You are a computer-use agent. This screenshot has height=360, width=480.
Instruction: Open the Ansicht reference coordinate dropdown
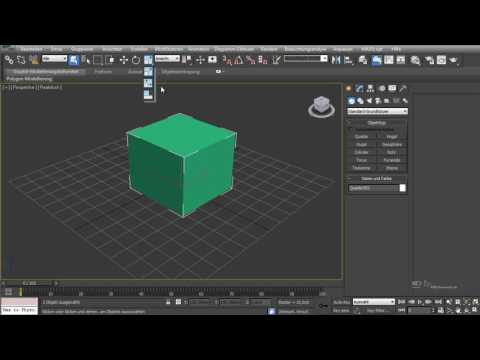pyautogui.click(x=167, y=59)
